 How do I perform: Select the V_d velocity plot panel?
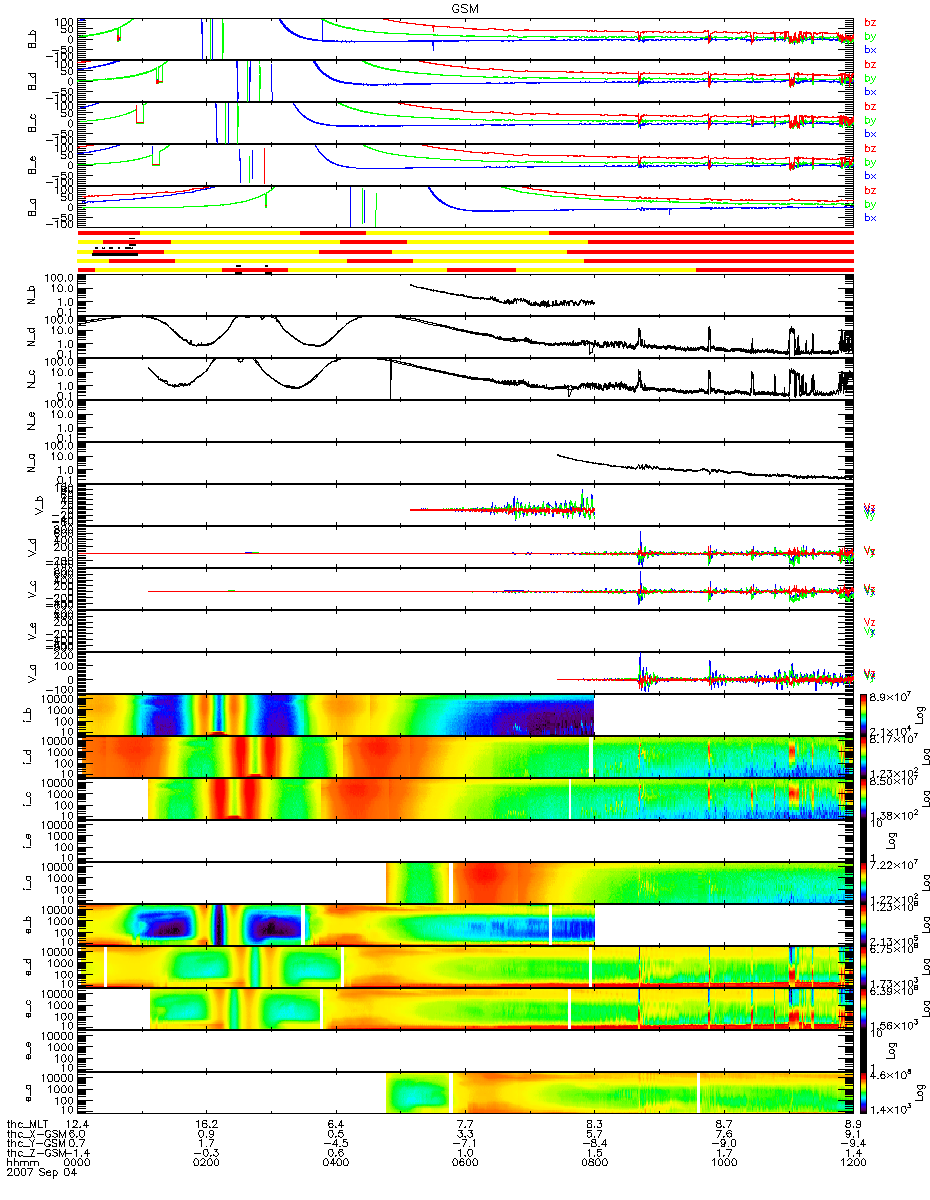pos(468,546)
